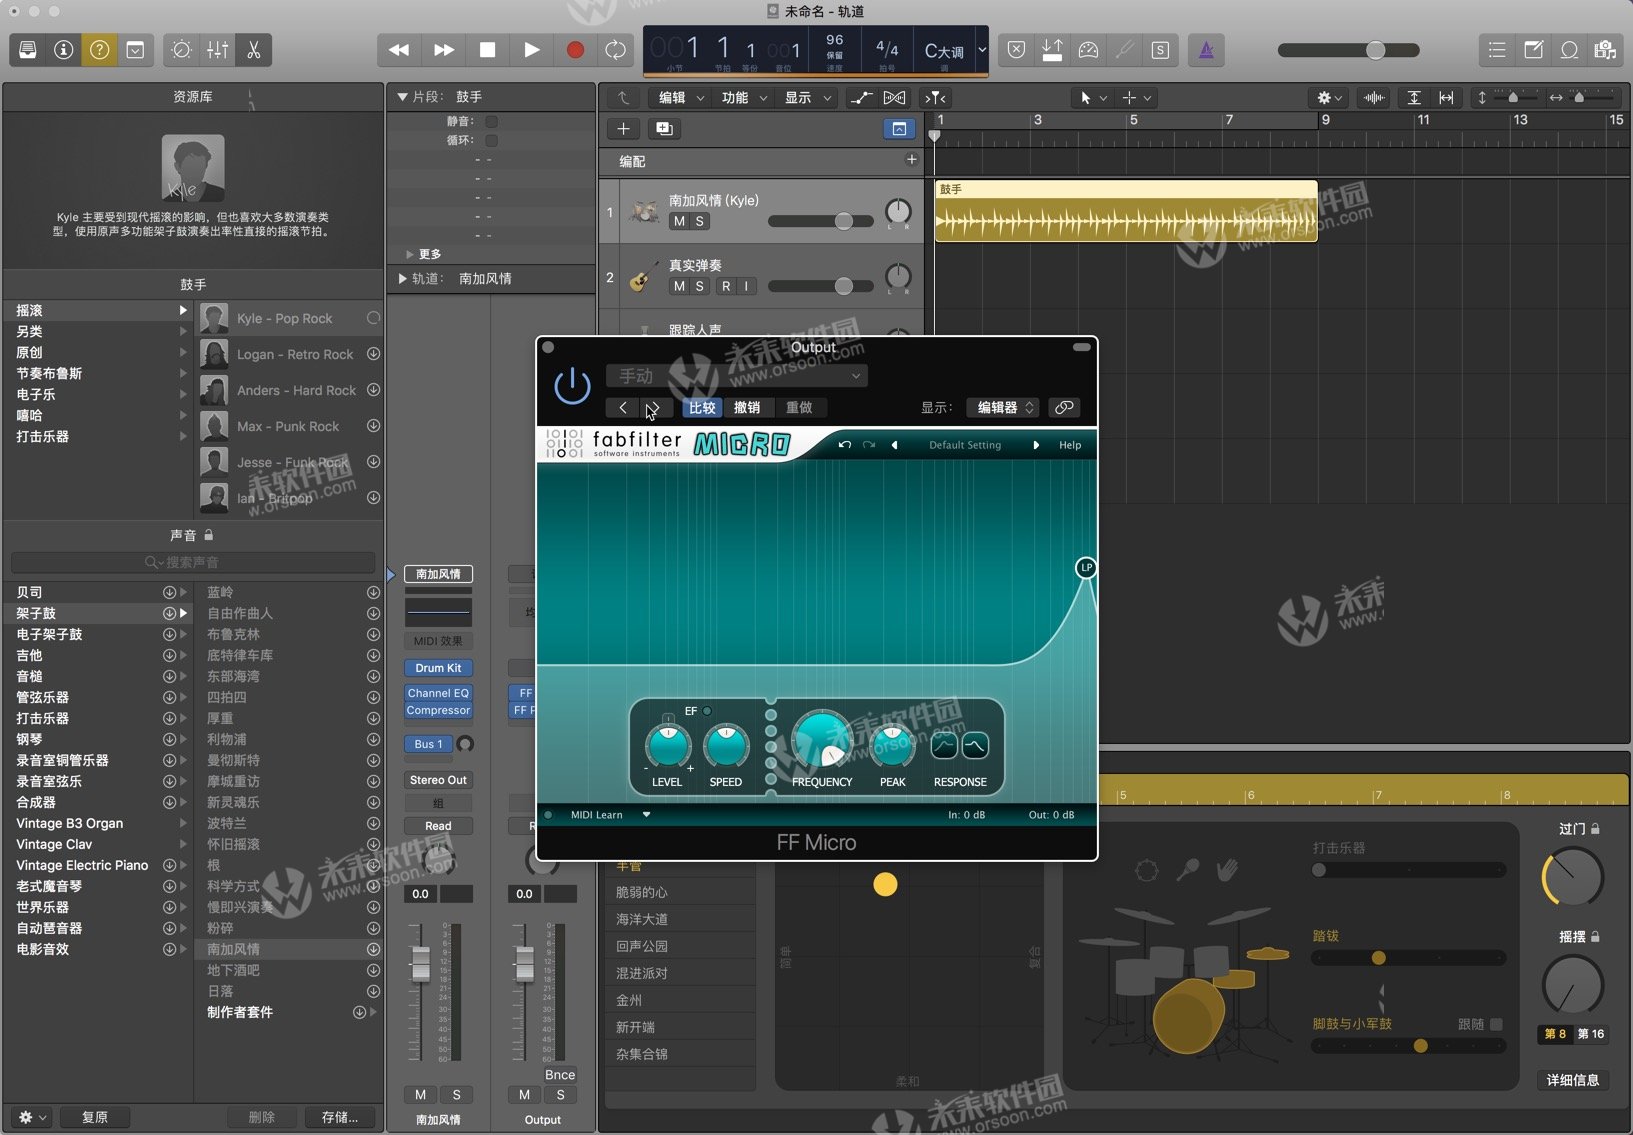The width and height of the screenshot is (1633, 1135).
Task: Toggle the 跟随 checkbox in drummer editor
Action: point(1496,1024)
